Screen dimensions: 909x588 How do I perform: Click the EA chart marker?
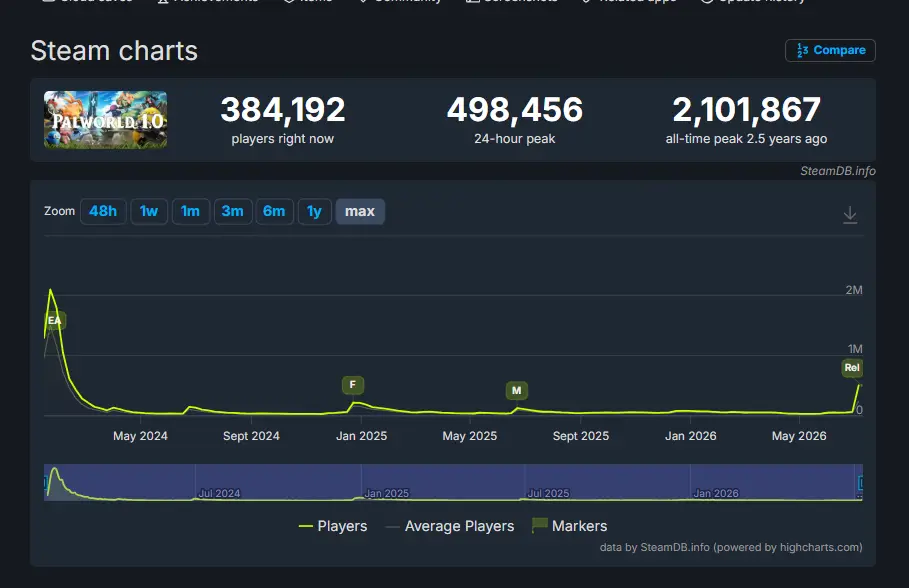point(54,321)
